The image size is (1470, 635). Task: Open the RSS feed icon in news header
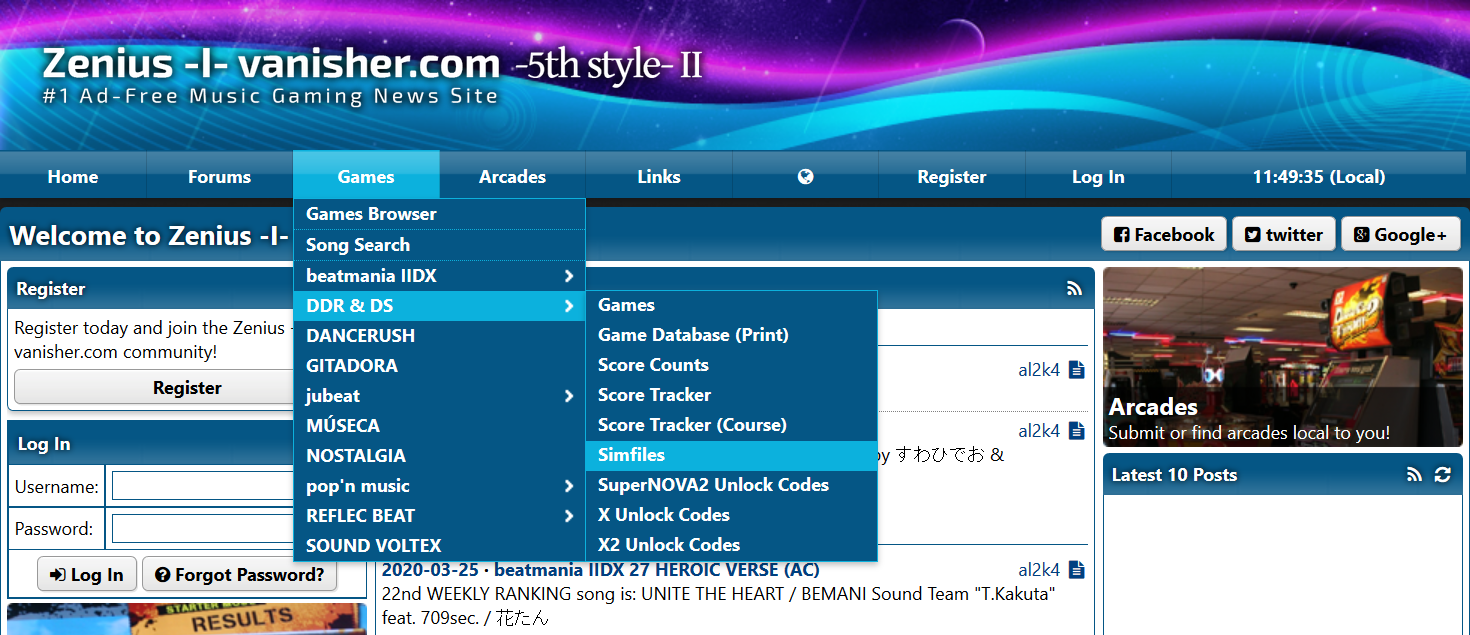click(1075, 289)
